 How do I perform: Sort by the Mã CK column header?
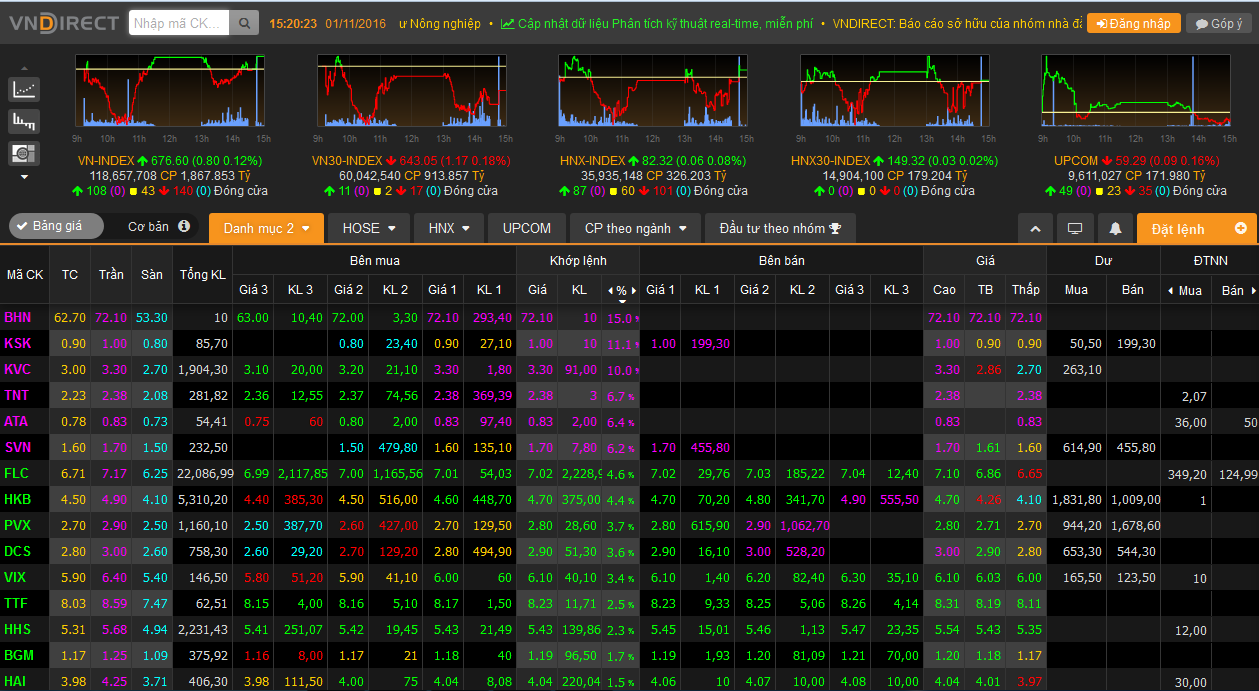pos(25,275)
